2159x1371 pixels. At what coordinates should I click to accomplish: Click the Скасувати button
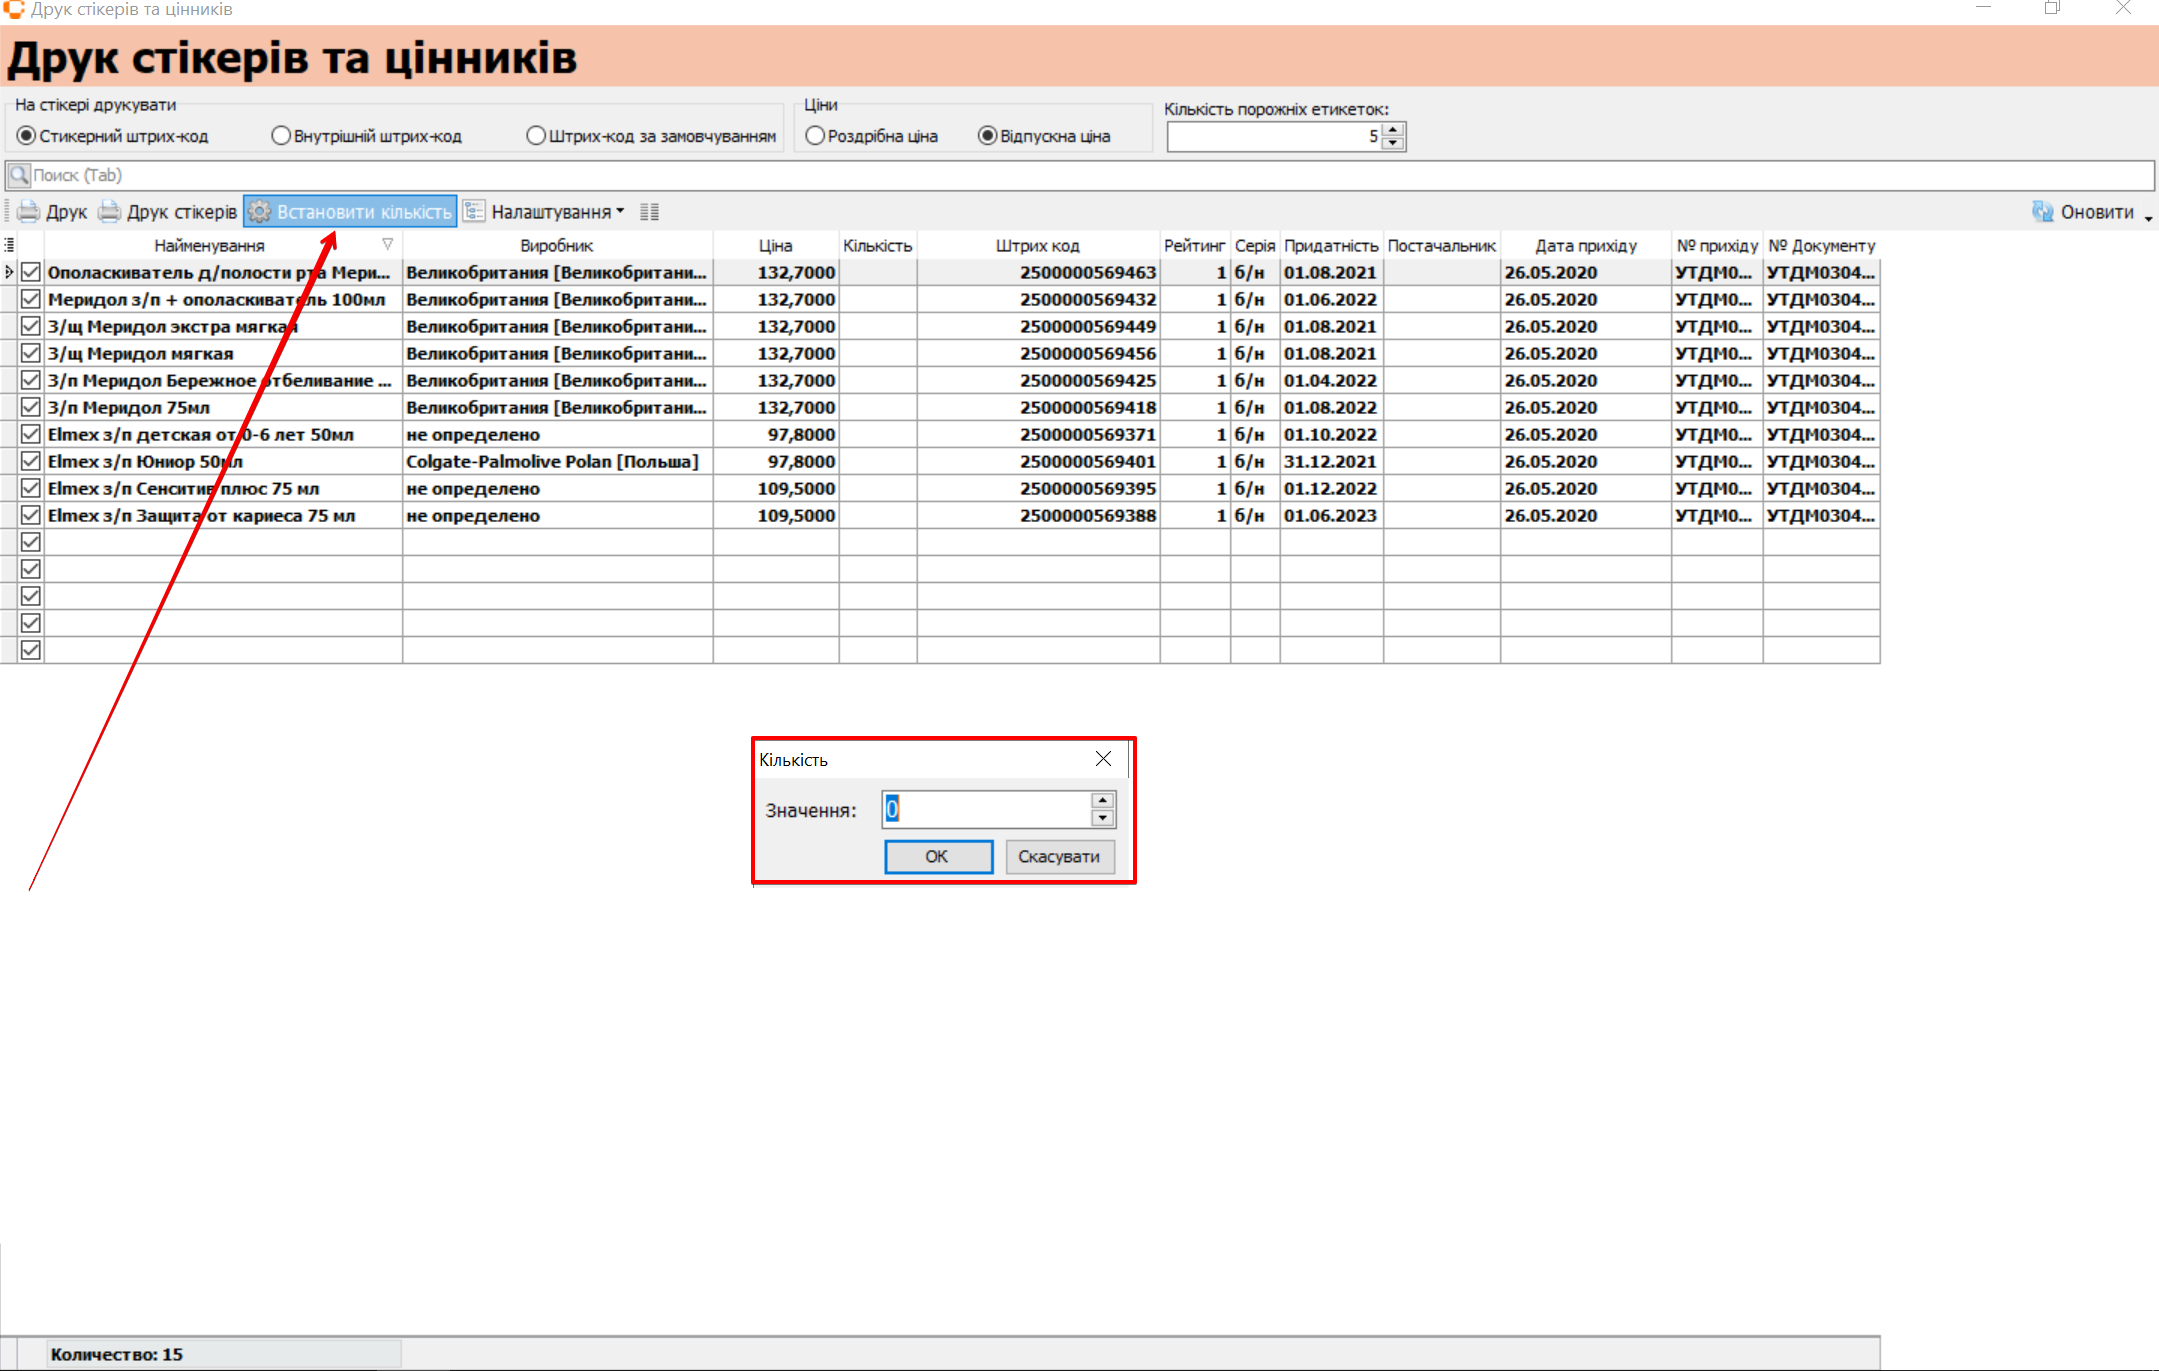tap(1059, 857)
